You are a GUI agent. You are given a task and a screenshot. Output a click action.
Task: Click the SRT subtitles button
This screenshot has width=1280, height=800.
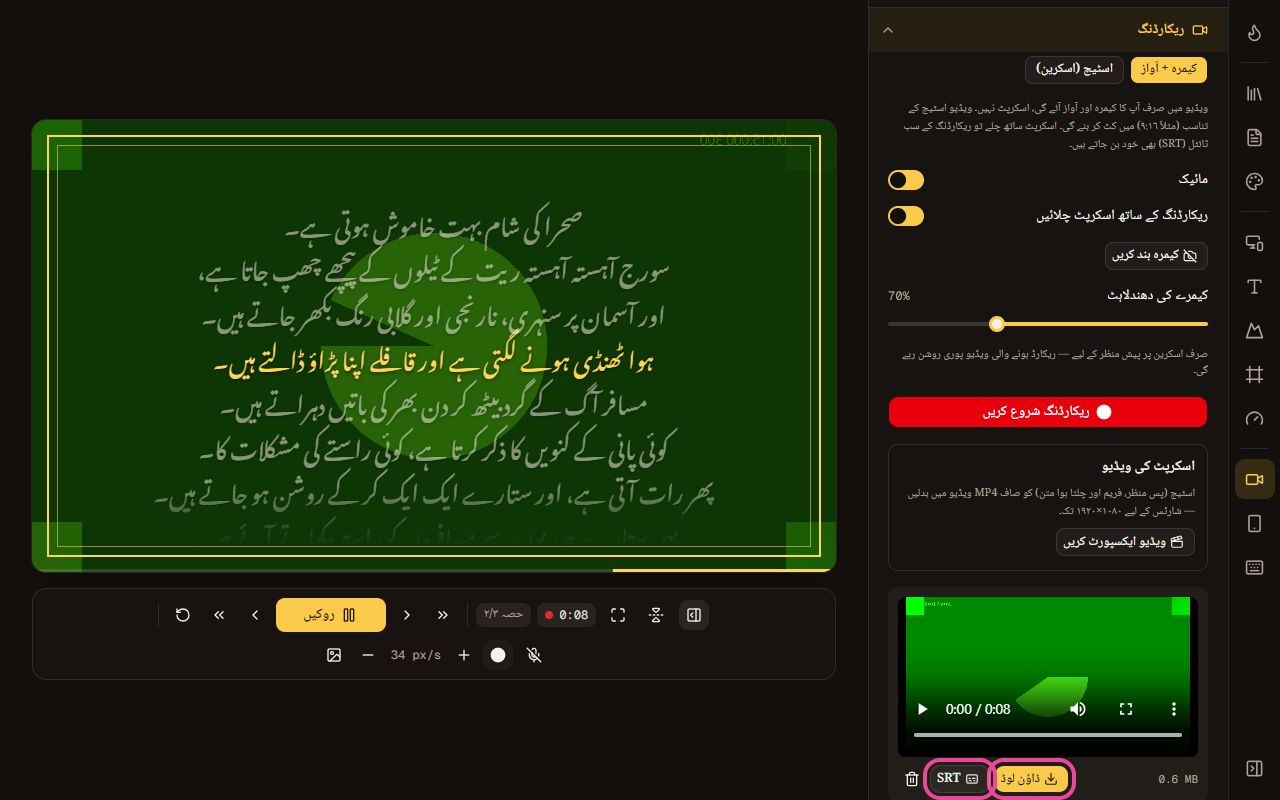pos(957,779)
